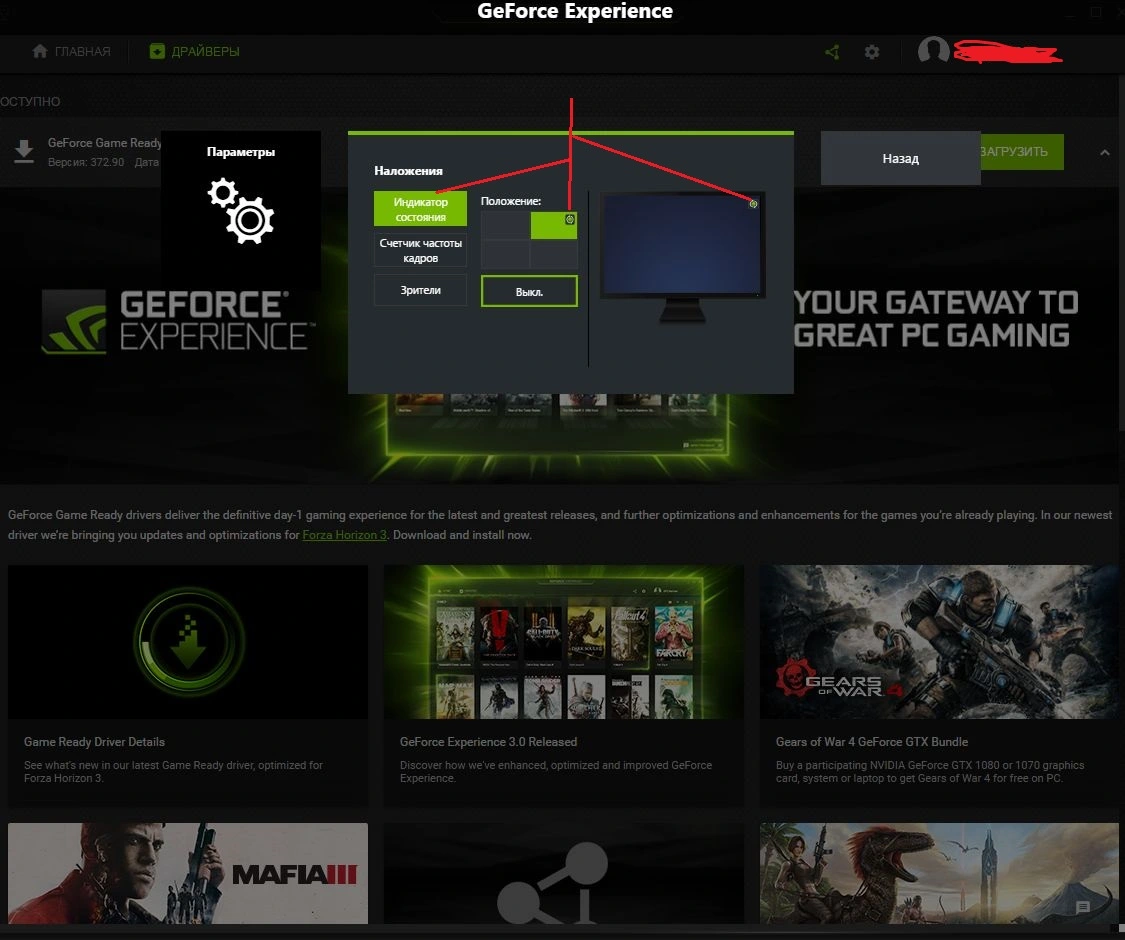
Task: Open the ДРАЙВЕРЫ tab
Action: tap(194, 52)
